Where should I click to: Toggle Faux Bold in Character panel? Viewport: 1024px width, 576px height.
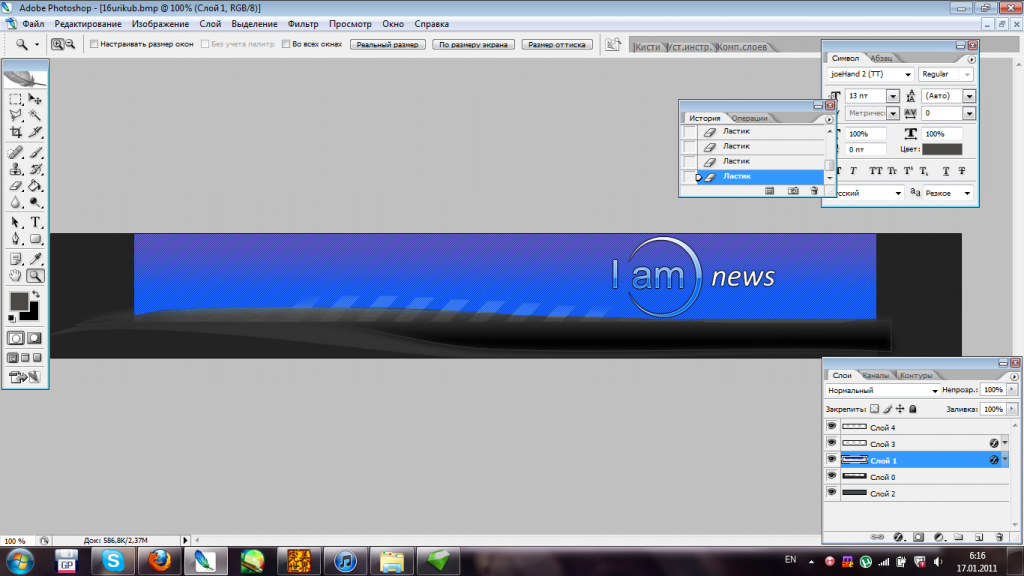839,171
